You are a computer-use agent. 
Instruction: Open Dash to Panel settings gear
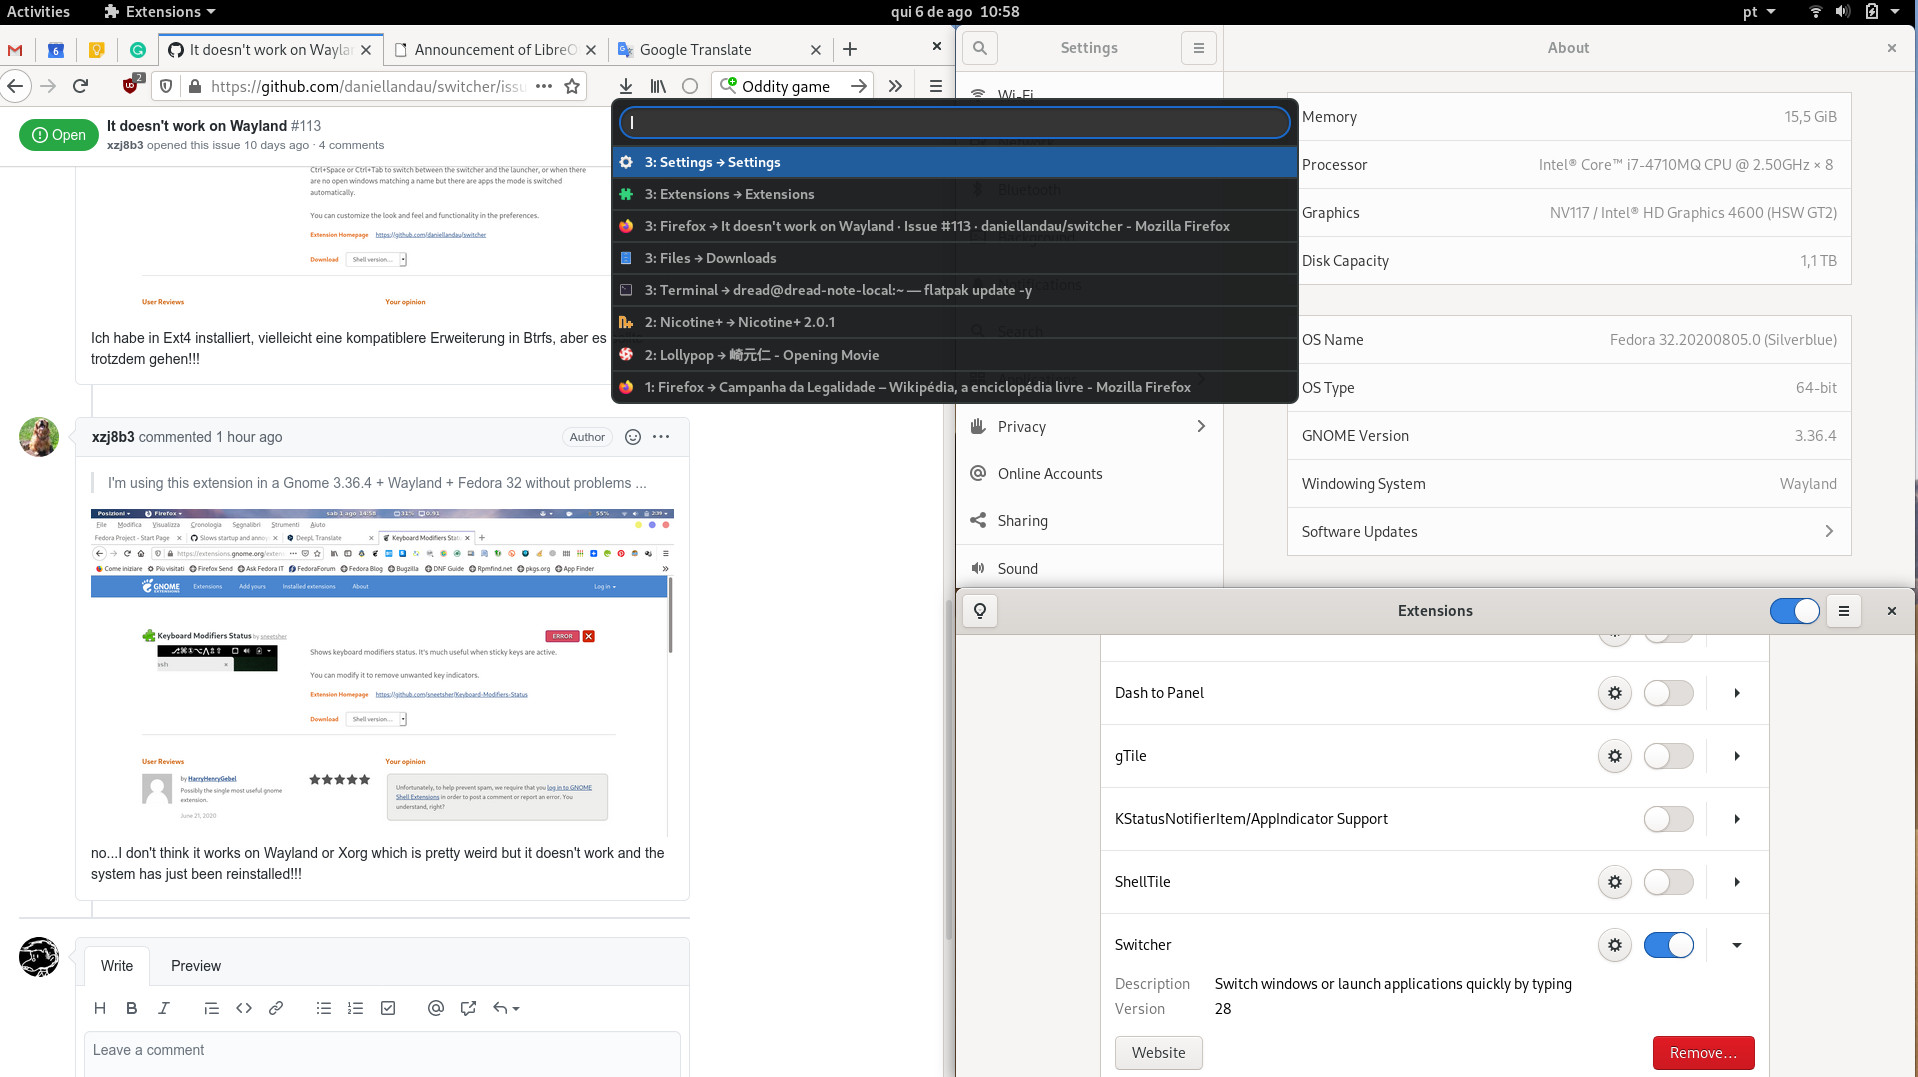[1615, 693]
